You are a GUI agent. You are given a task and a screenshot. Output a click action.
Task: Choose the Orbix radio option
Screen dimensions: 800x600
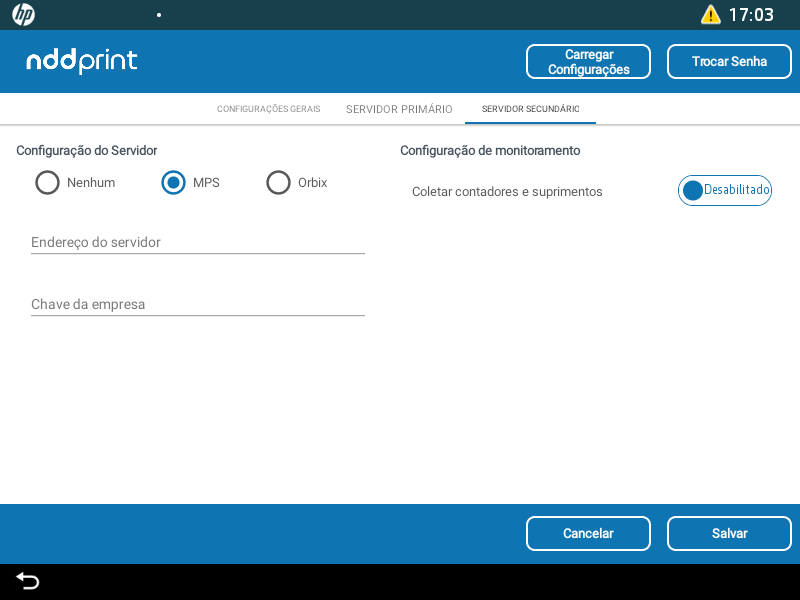click(278, 183)
